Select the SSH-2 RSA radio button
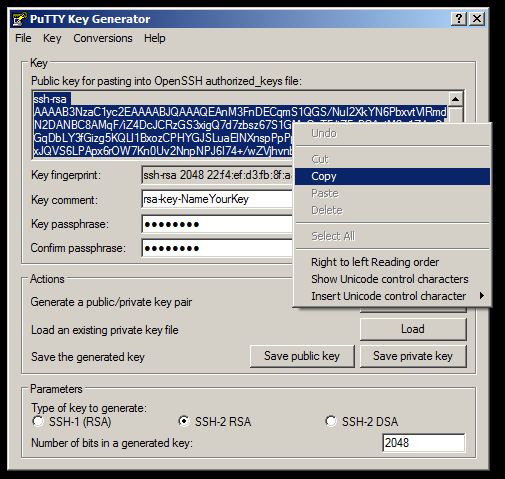This screenshot has width=505, height=479. pyautogui.click(x=184, y=421)
